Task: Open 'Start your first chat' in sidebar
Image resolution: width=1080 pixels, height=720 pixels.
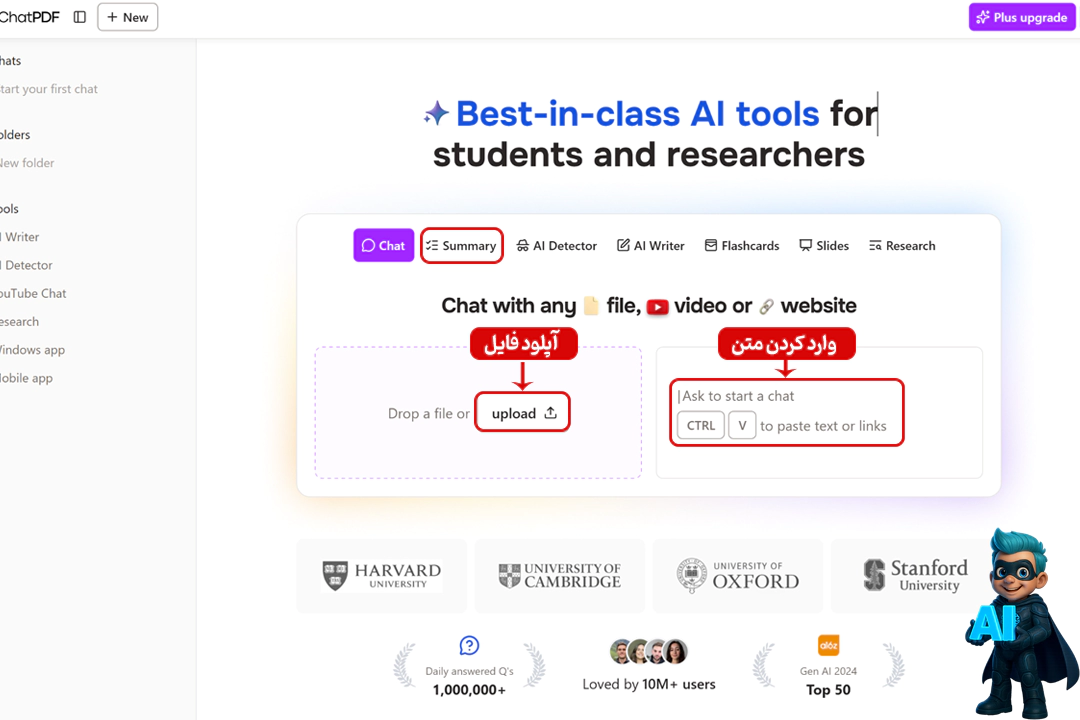Action: [x=50, y=89]
